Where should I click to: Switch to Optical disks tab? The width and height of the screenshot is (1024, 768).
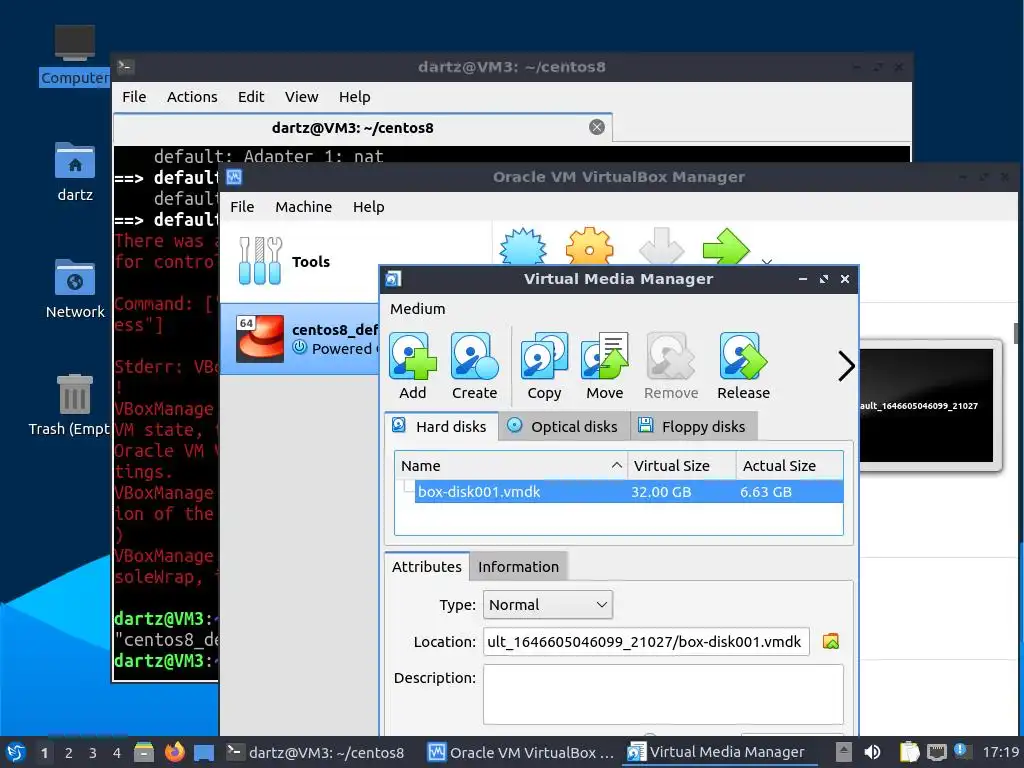[564, 426]
